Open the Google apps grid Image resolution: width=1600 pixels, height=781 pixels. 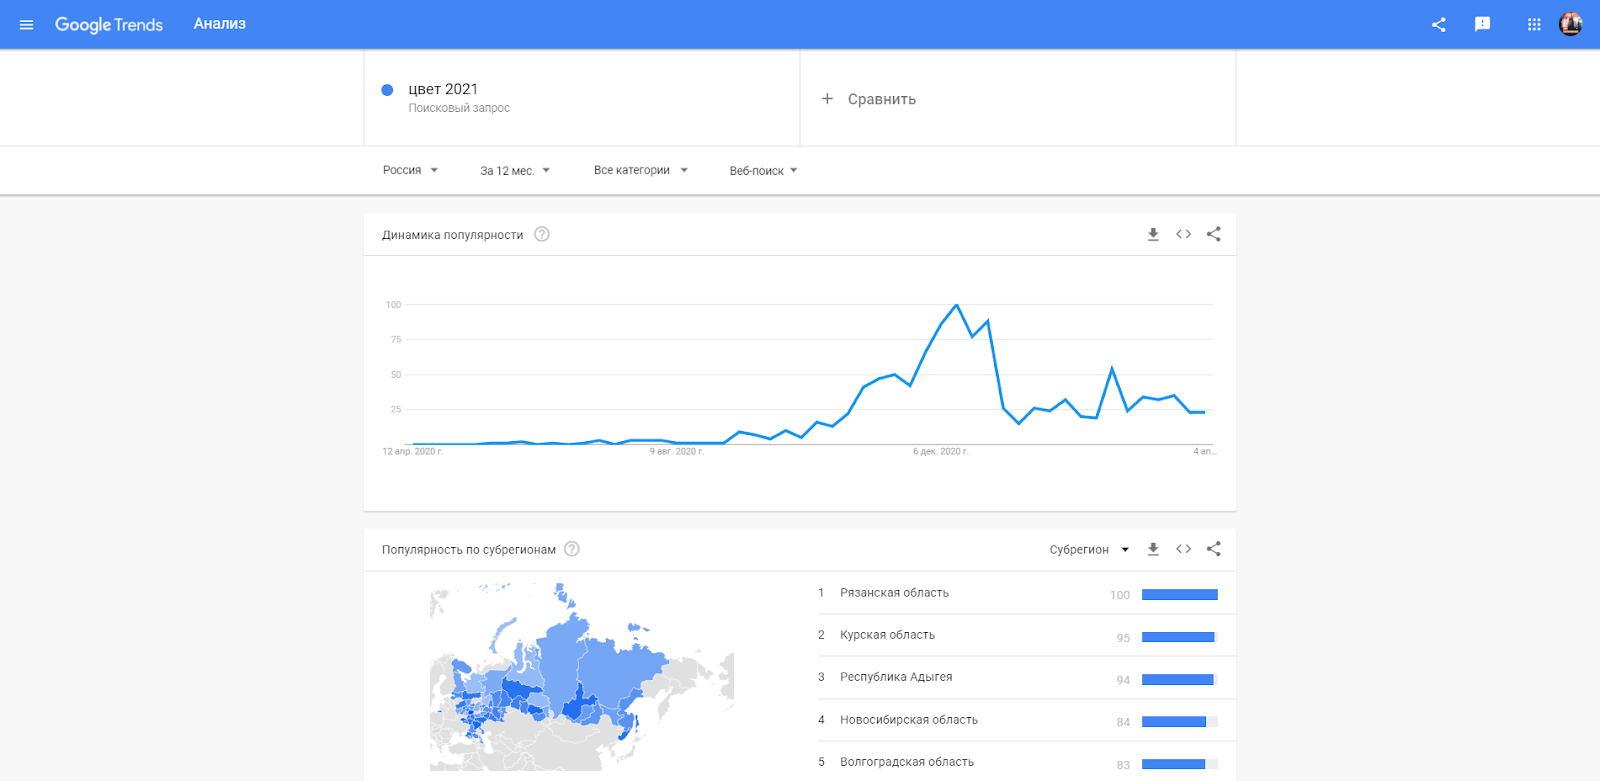[x=1534, y=25]
